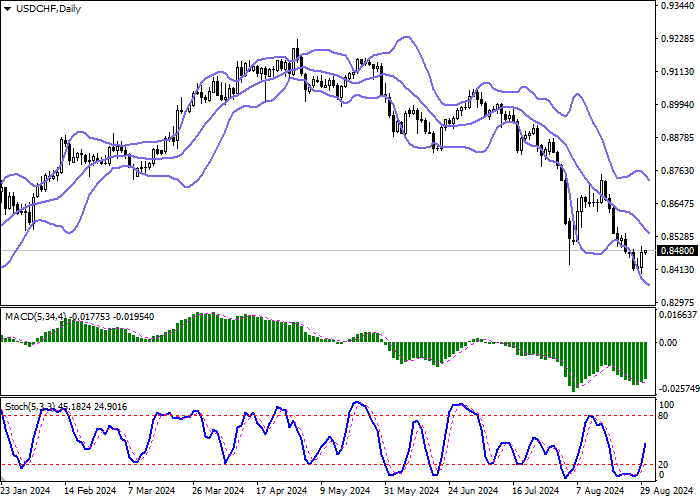Click the MACD scale value -0.025749
700x500 pixels.
tap(679, 389)
